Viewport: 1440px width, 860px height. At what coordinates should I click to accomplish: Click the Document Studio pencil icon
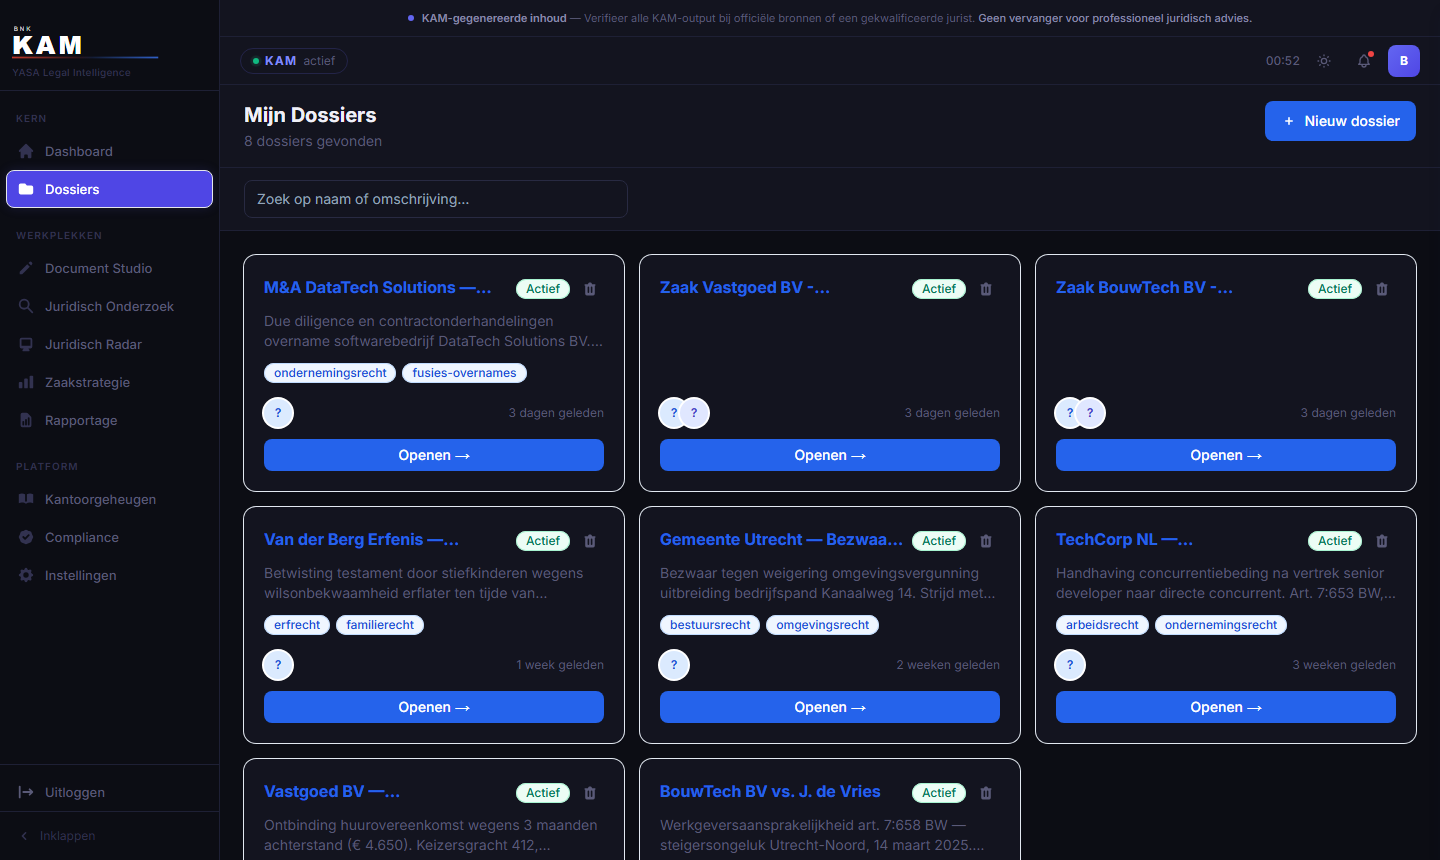click(x=26, y=268)
